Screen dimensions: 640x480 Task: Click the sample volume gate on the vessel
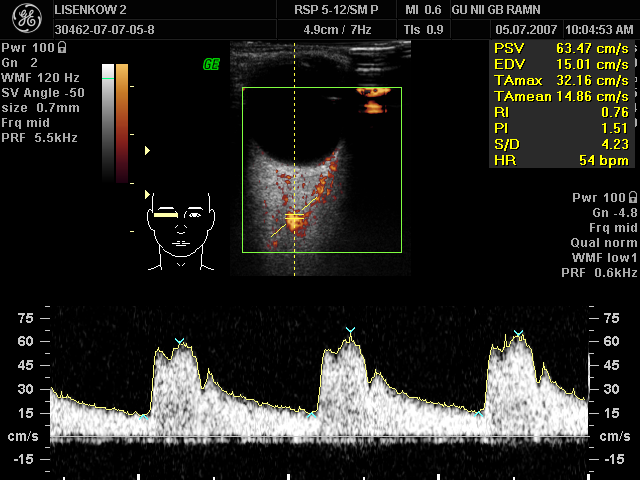point(294,216)
